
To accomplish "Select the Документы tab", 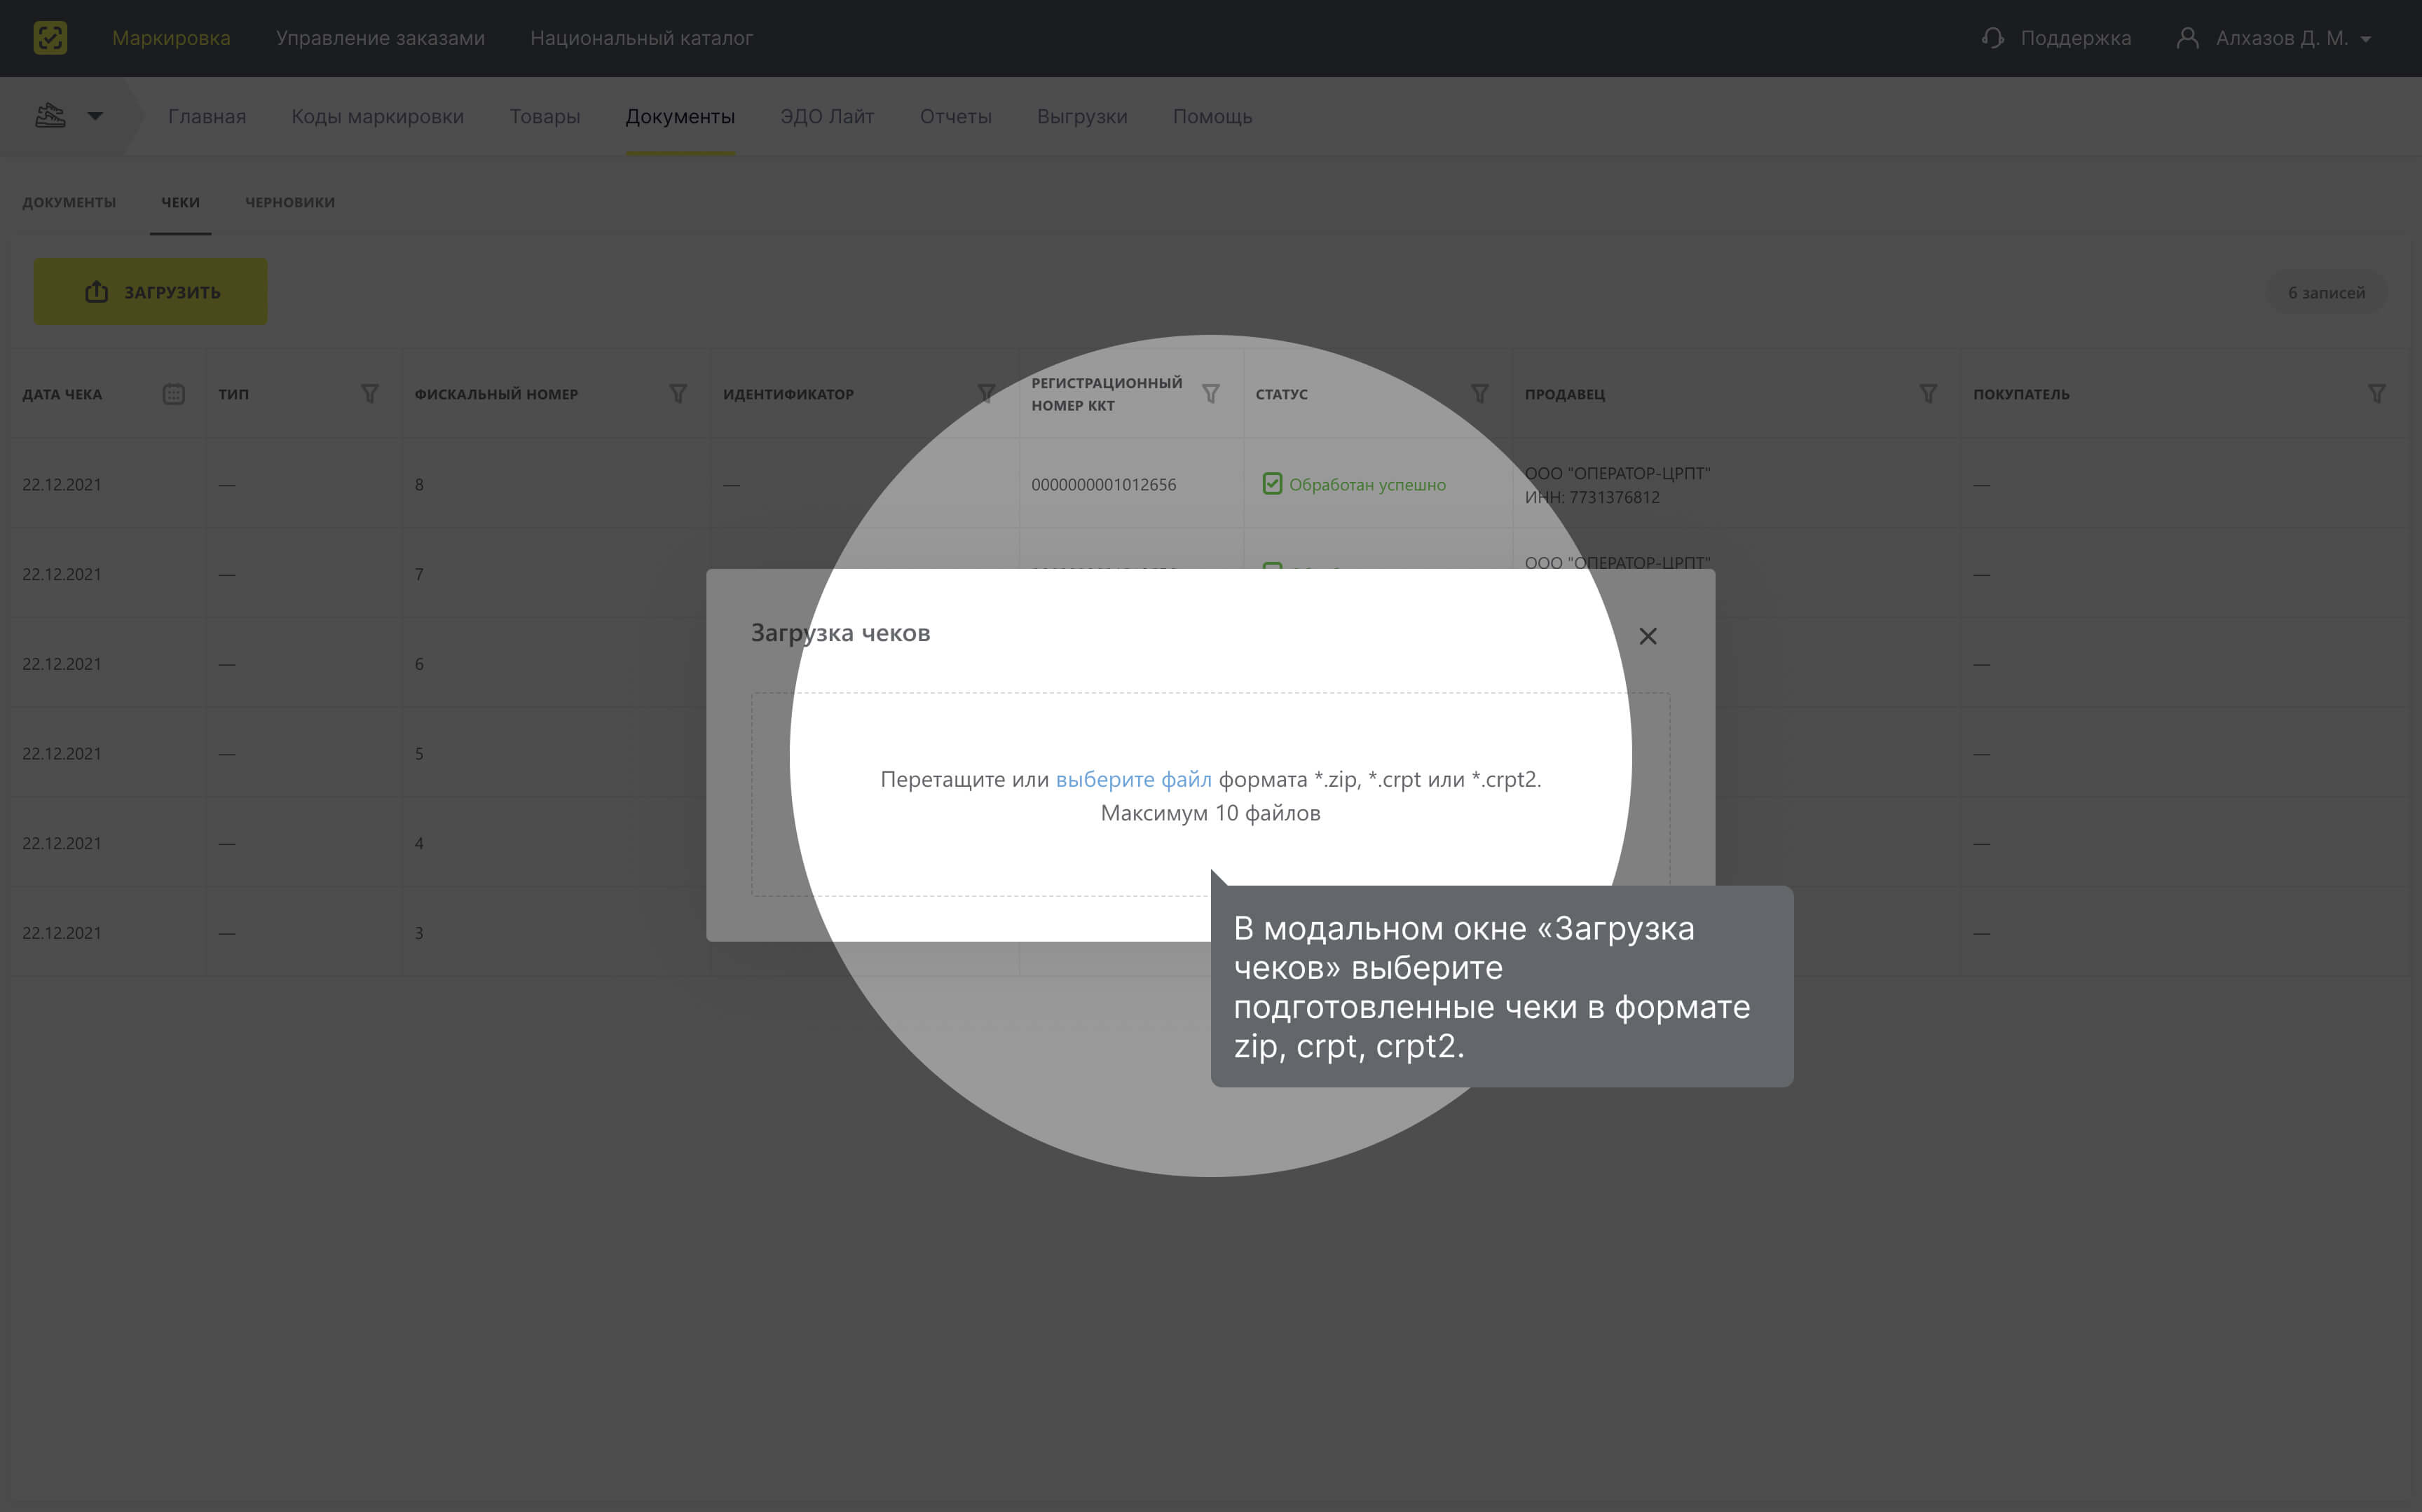I will 680,116.
